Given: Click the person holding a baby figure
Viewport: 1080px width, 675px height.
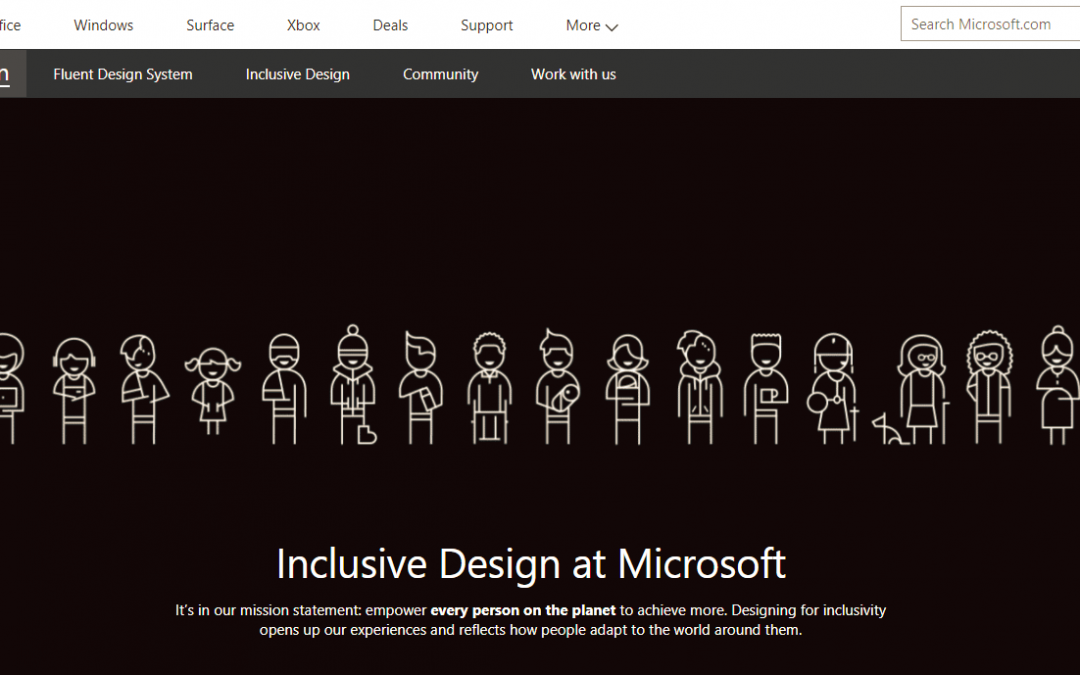Looking at the screenshot, I should 558,386.
